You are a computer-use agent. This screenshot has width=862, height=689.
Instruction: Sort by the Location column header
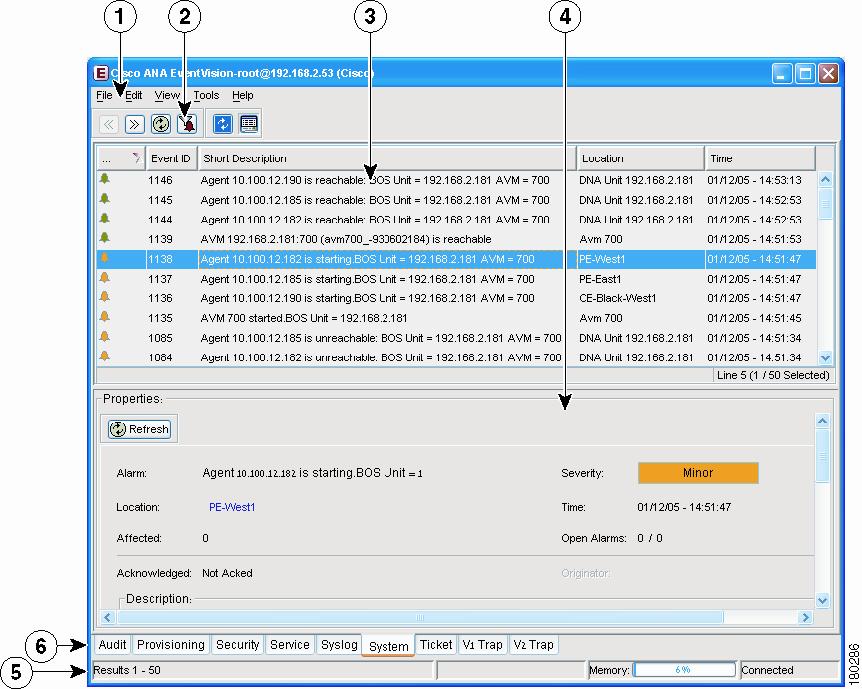640,158
